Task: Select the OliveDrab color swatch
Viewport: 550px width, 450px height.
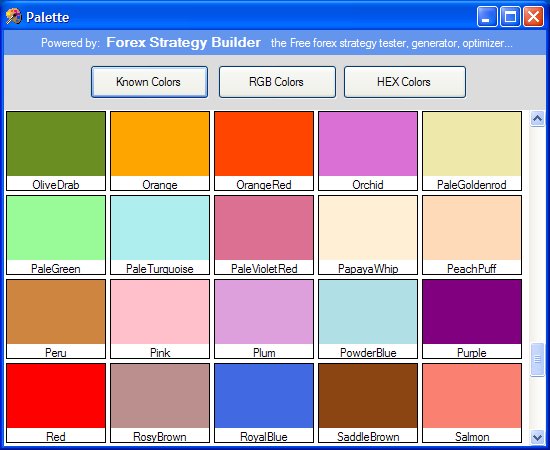Action: (56, 151)
